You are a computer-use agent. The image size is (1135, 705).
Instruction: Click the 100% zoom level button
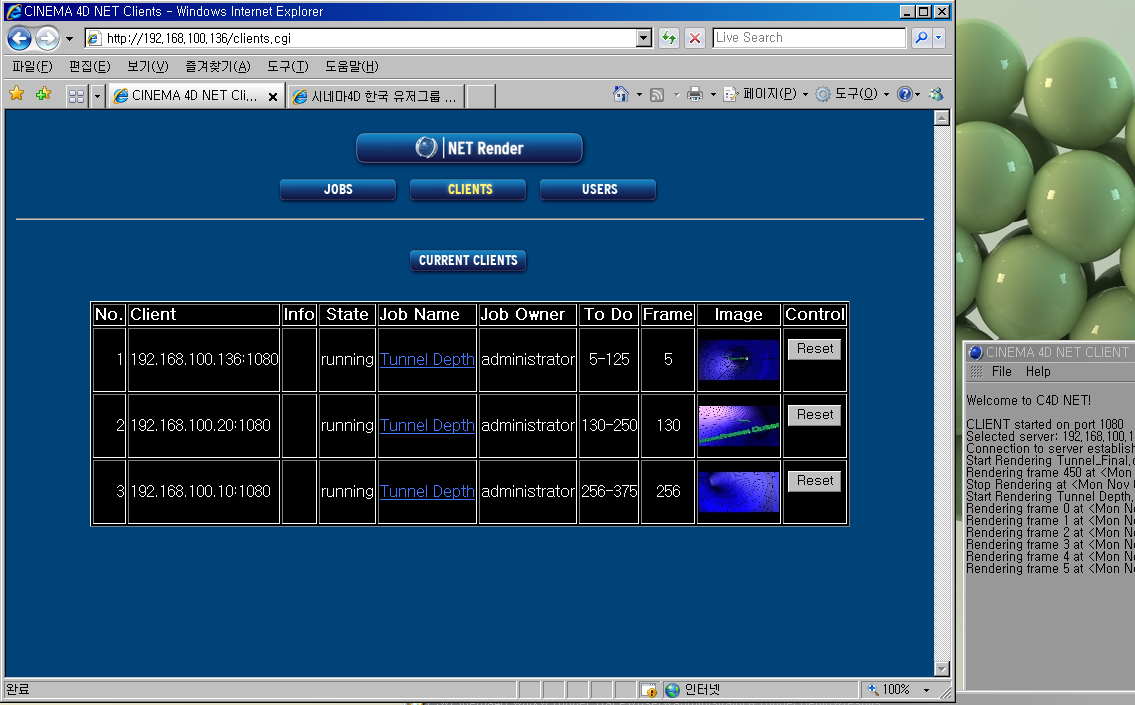(x=890, y=690)
